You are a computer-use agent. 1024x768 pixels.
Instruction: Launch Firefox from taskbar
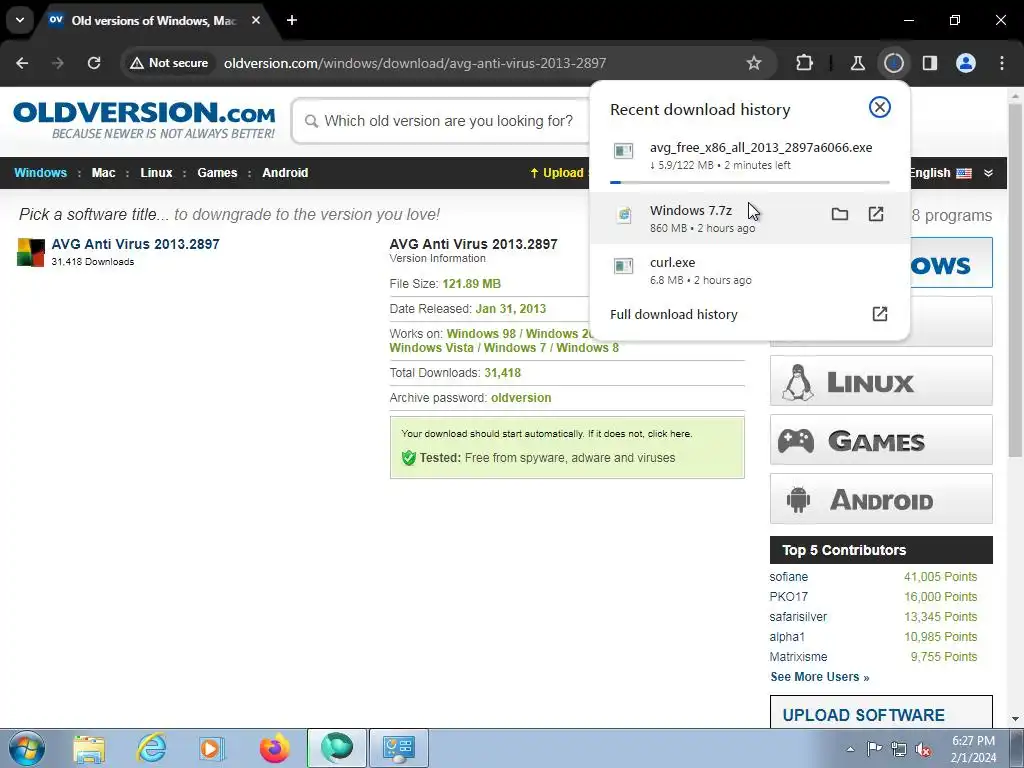[274, 748]
